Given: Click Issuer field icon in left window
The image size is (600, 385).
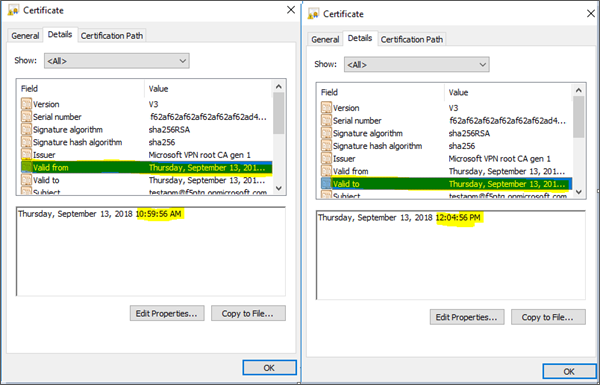Looking at the screenshot, I should point(26,155).
